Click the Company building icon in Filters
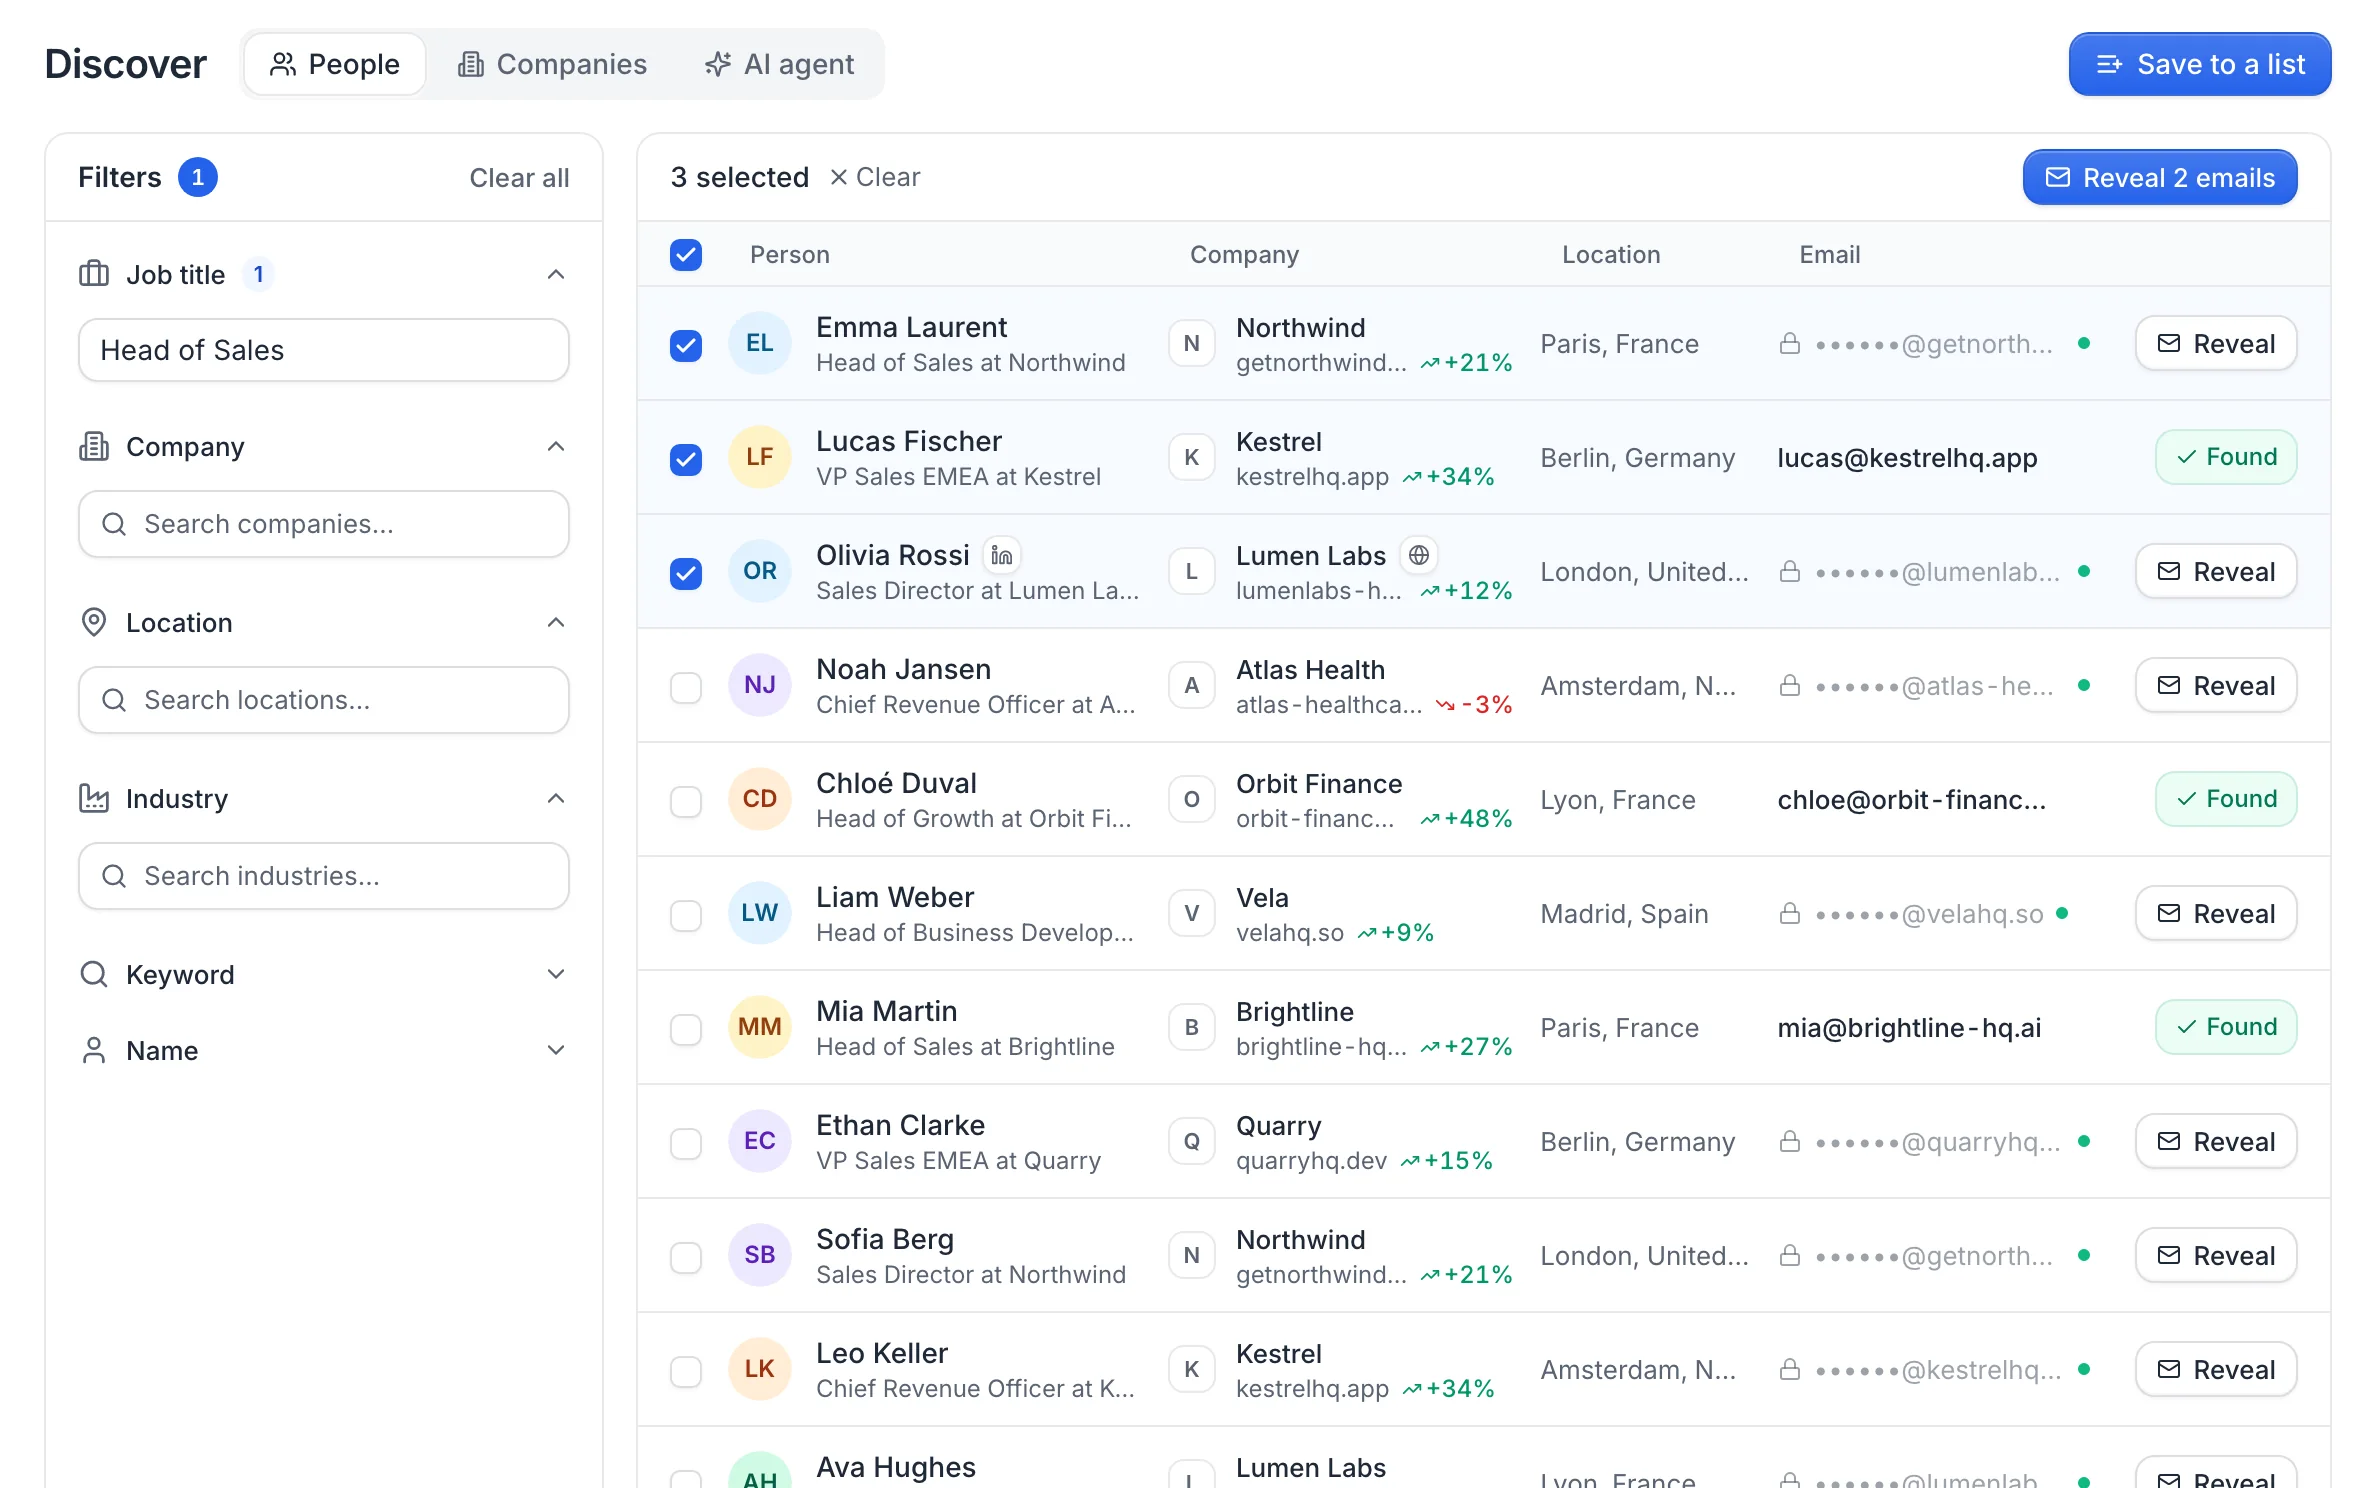The height and width of the screenshot is (1488, 2380). pyautogui.click(x=94, y=446)
